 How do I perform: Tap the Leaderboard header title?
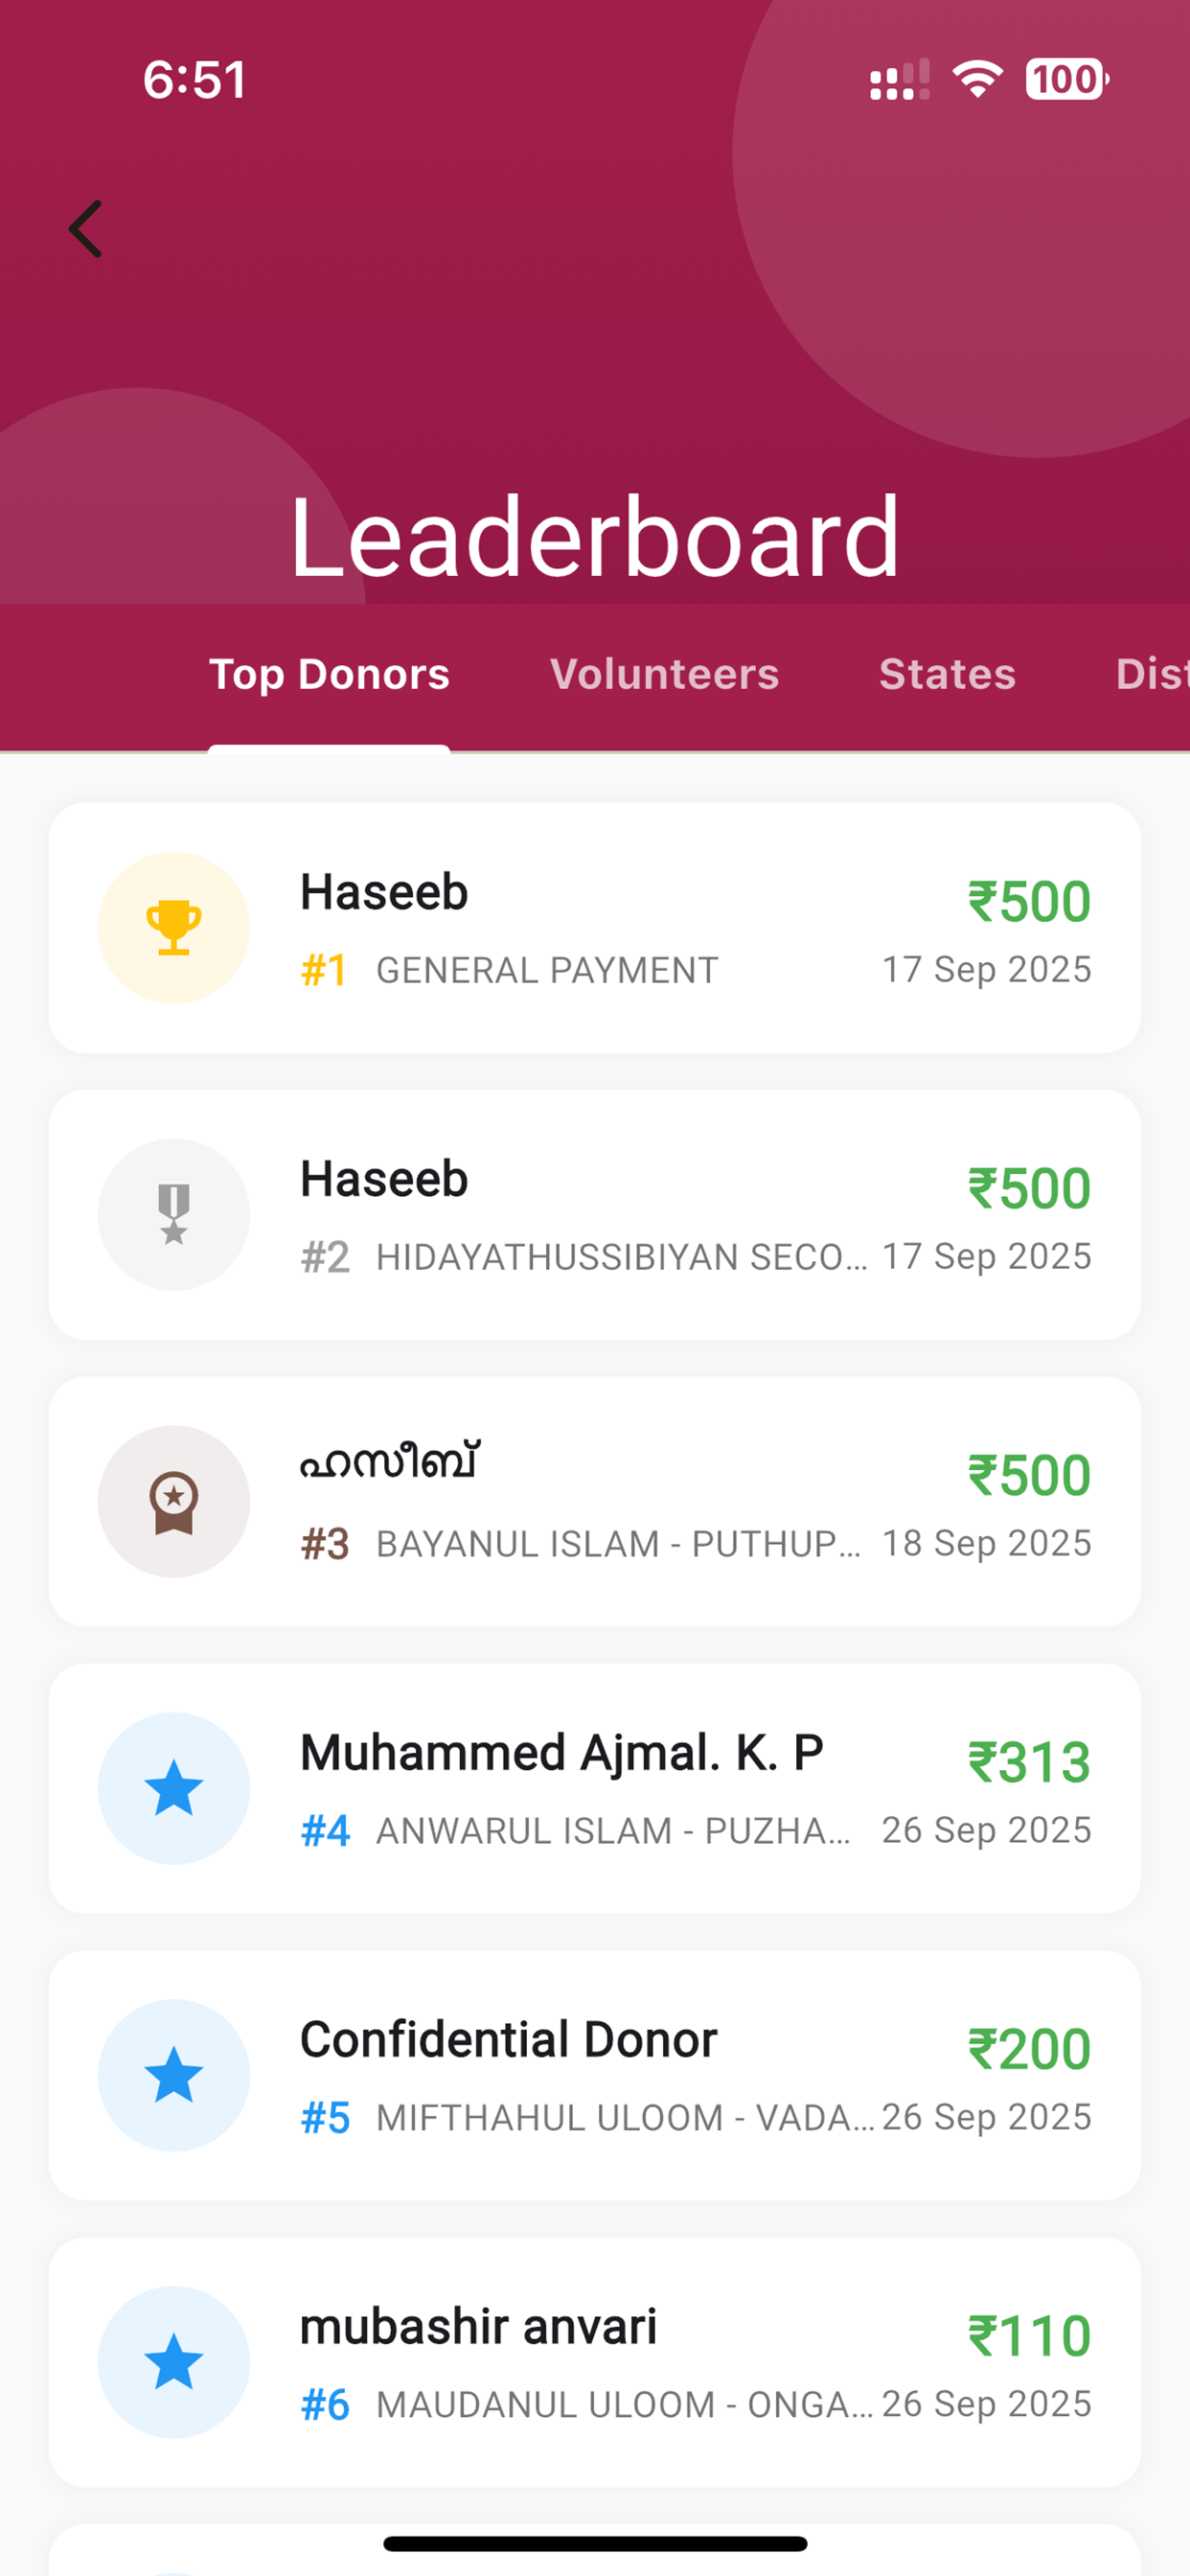(x=595, y=538)
